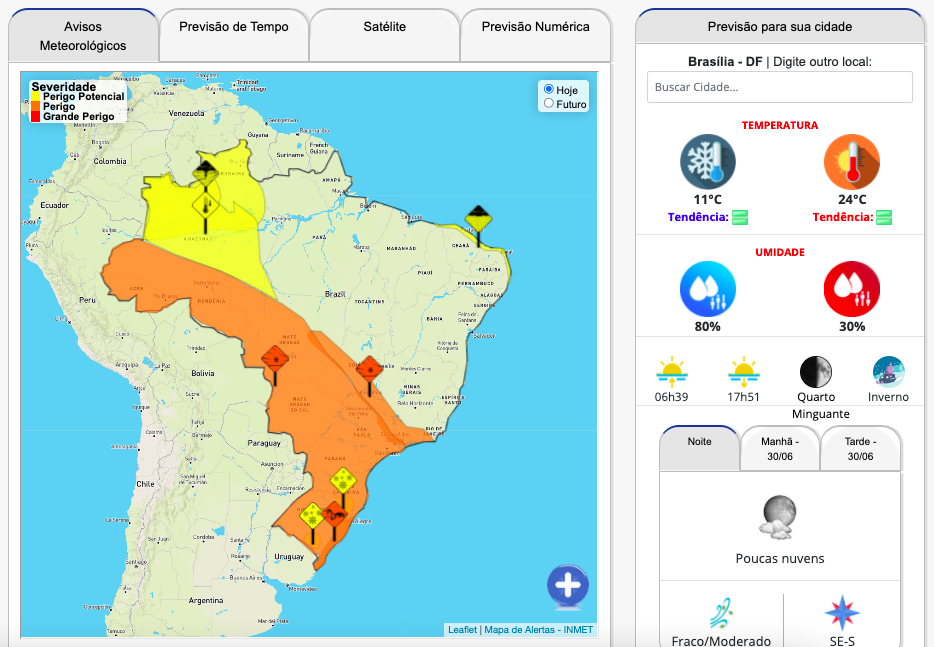Click the minimum temperature snowflake icon

point(708,162)
